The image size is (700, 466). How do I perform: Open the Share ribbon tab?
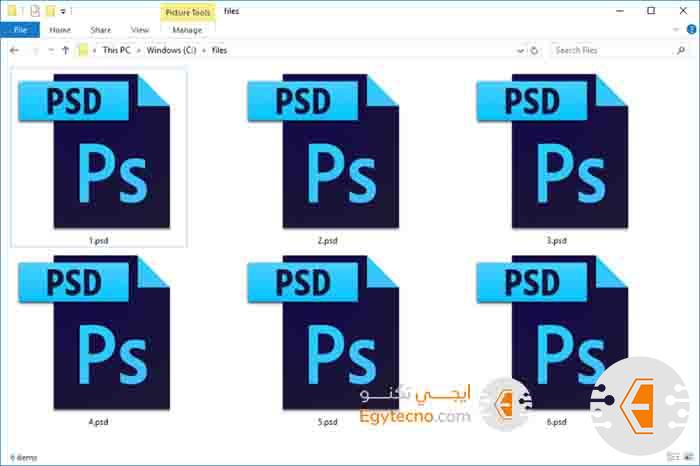(100, 30)
